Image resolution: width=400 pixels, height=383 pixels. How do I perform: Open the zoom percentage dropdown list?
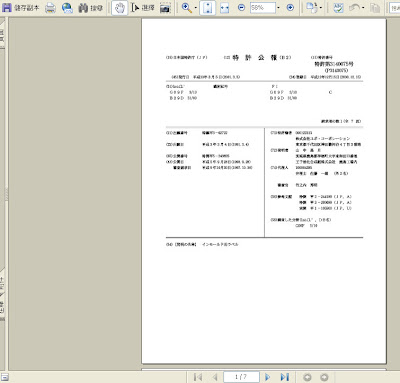tap(279, 8)
